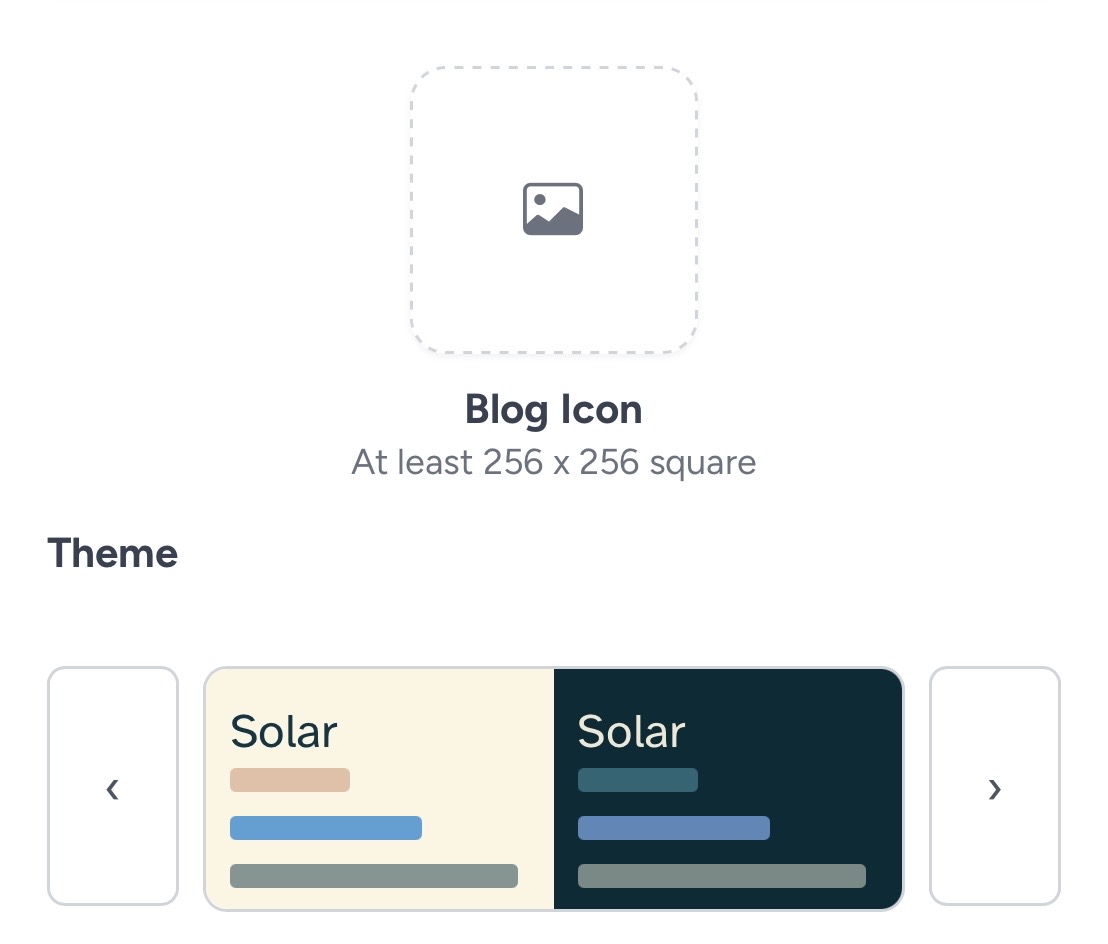The height and width of the screenshot is (944, 1108).
Task: Click the left carousel button box
Action: pyautogui.click(x=113, y=720)
